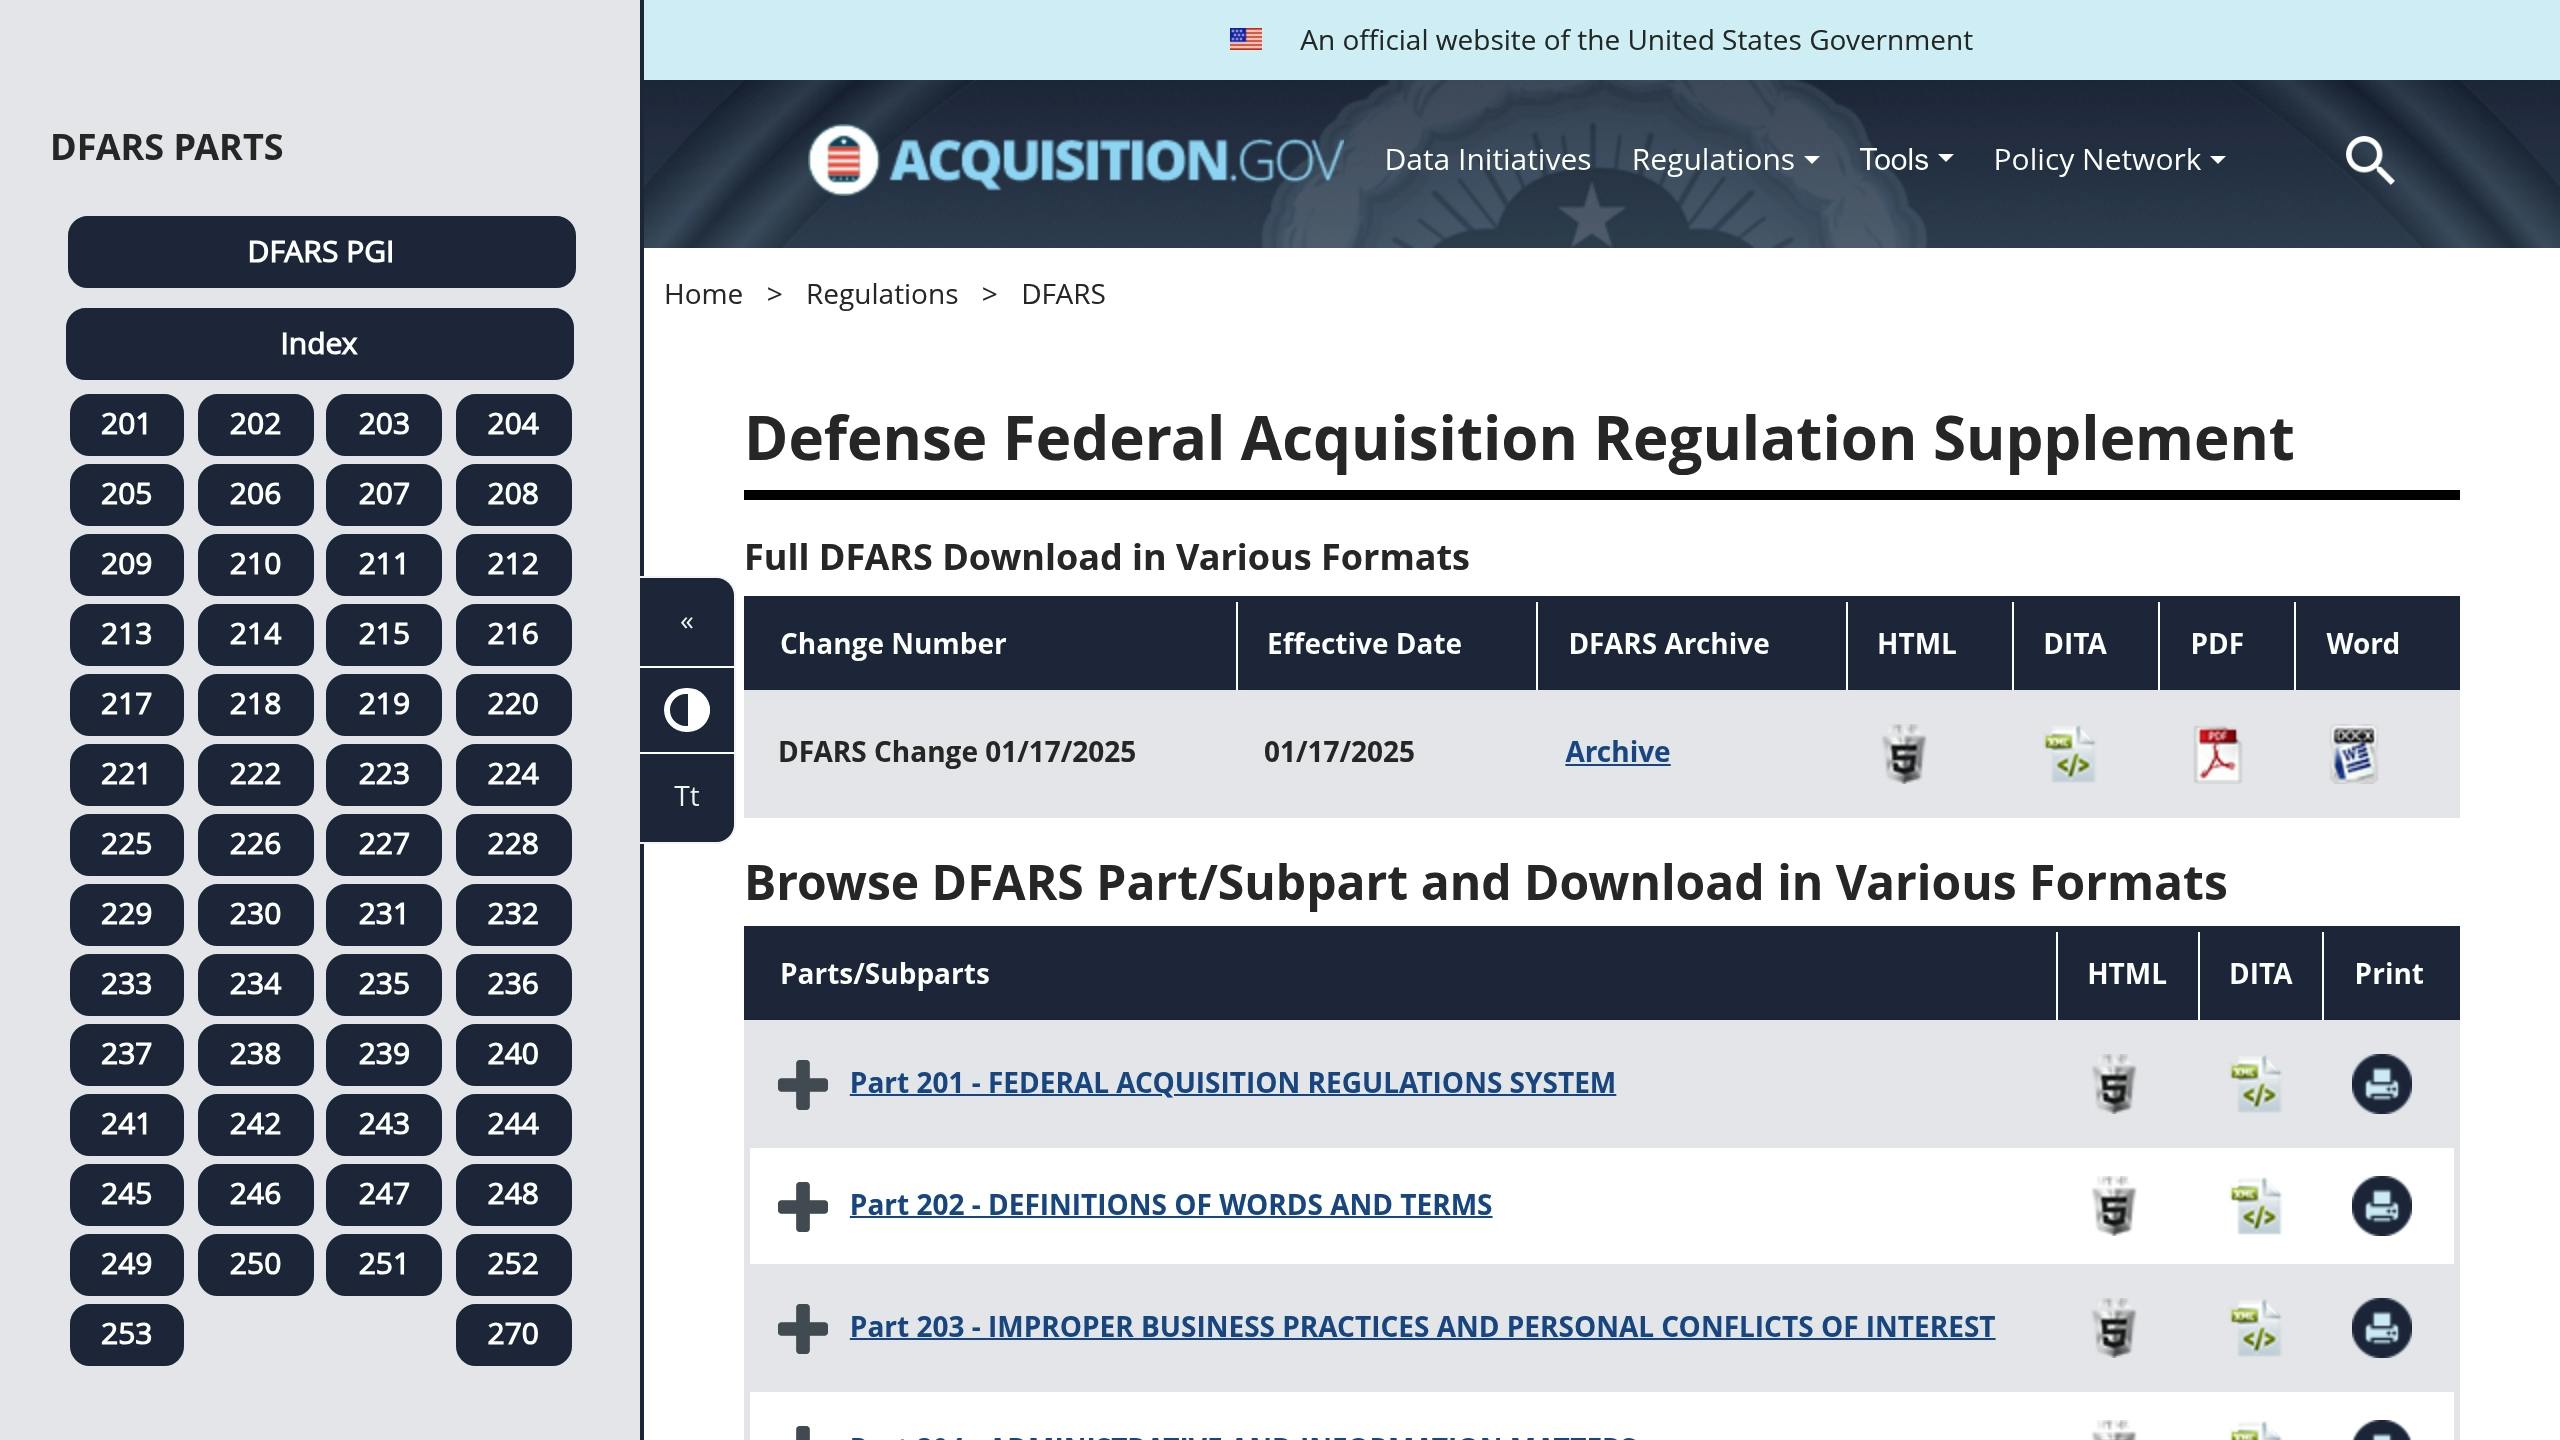Screen dimensions: 2560x1440
Task: Click DFARS in the breadcrumb
Action: (x=1063, y=294)
